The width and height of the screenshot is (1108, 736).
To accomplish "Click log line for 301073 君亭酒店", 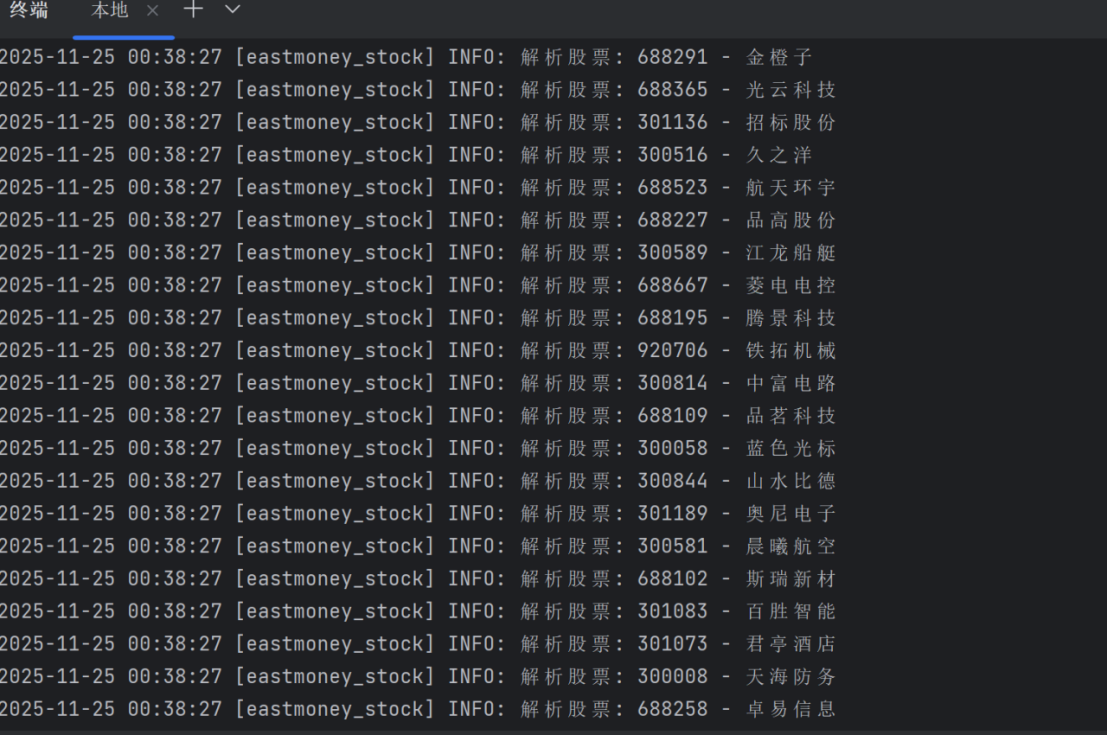I will point(418,643).
